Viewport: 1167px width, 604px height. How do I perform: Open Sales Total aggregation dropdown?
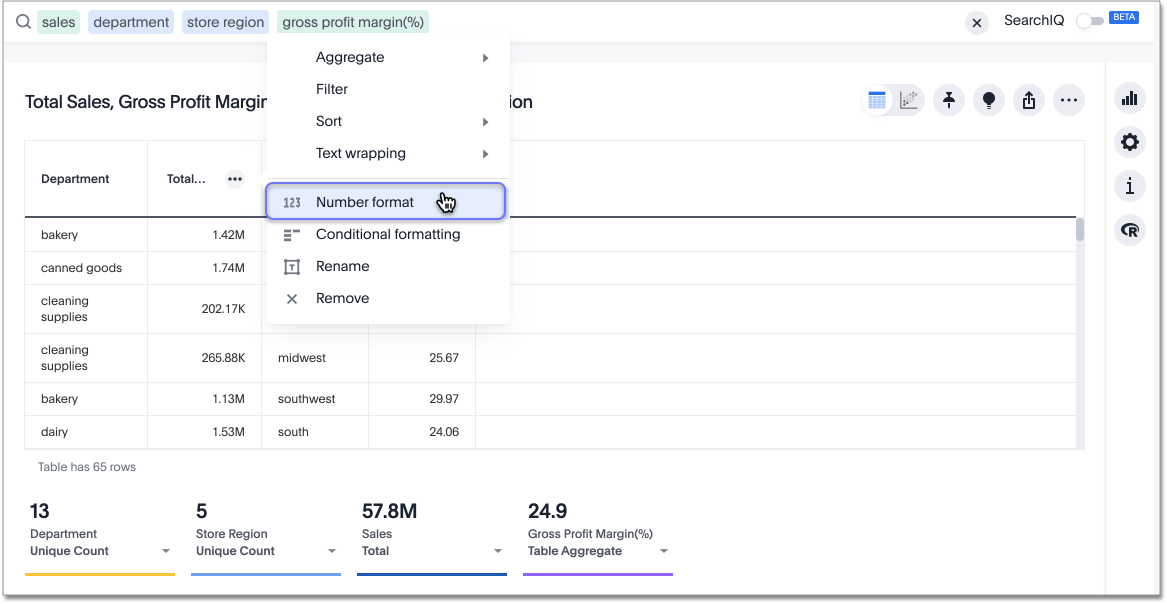[x=497, y=551]
